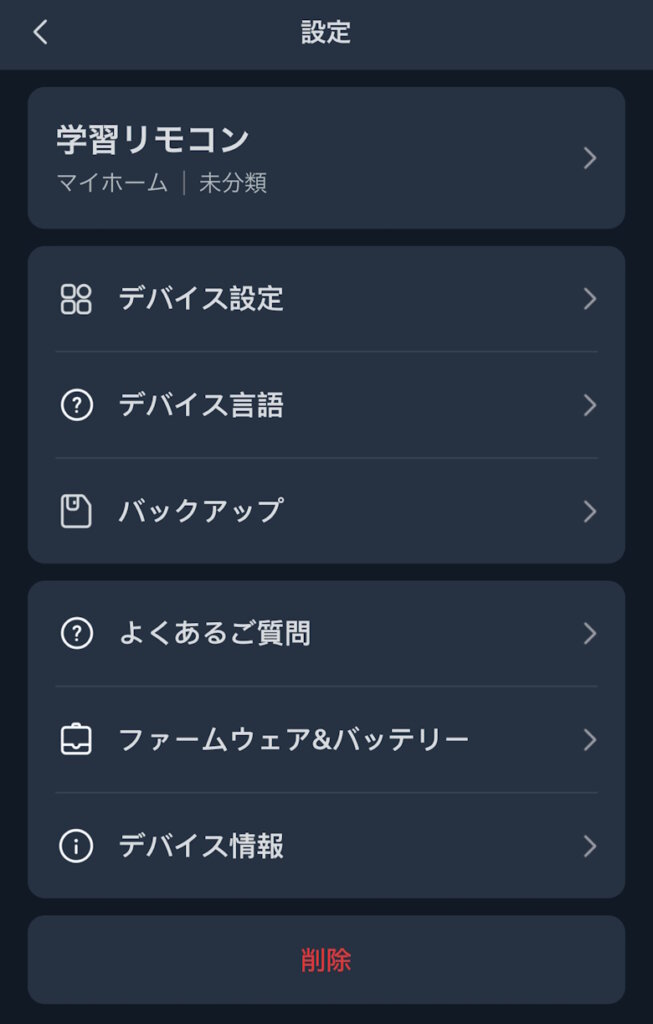Open the よくあるご質問 help entry
The image size is (653, 1024).
coord(326,633)
